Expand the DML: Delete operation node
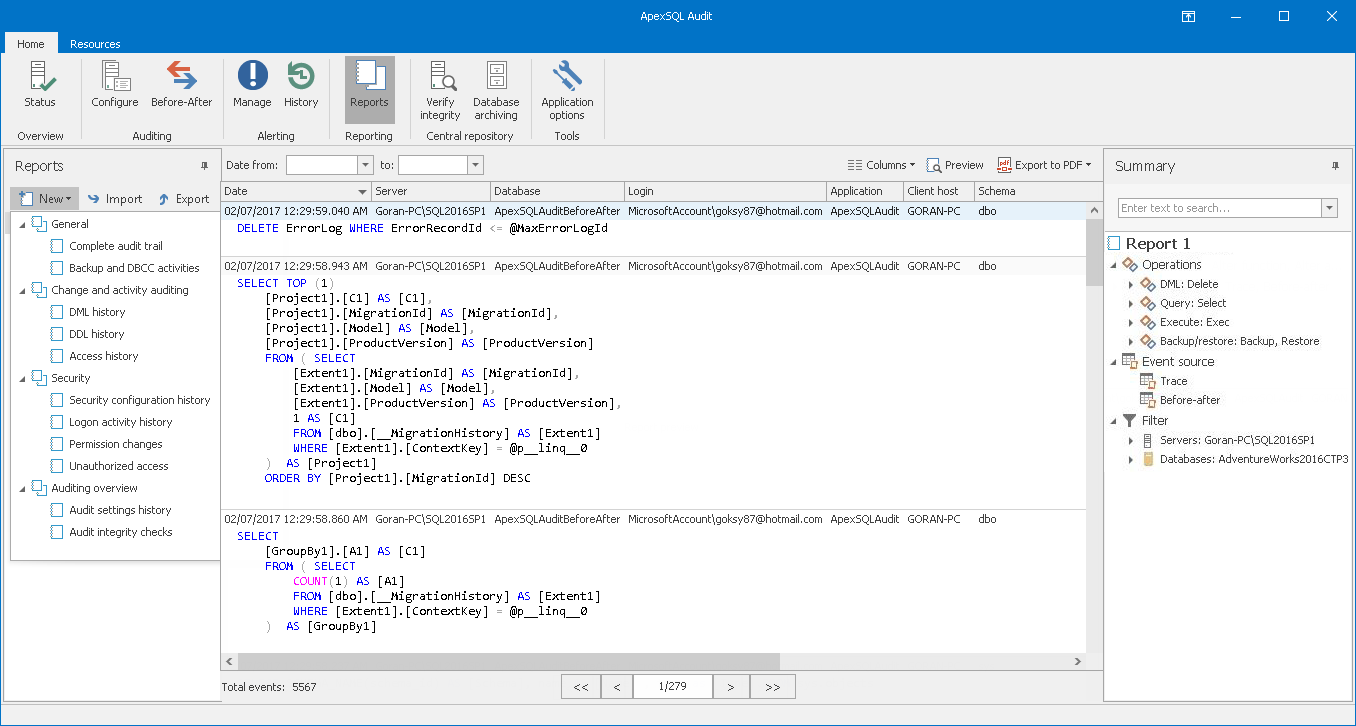The height and width of the screenshot is (726, 1356). tap(1131, 285)
